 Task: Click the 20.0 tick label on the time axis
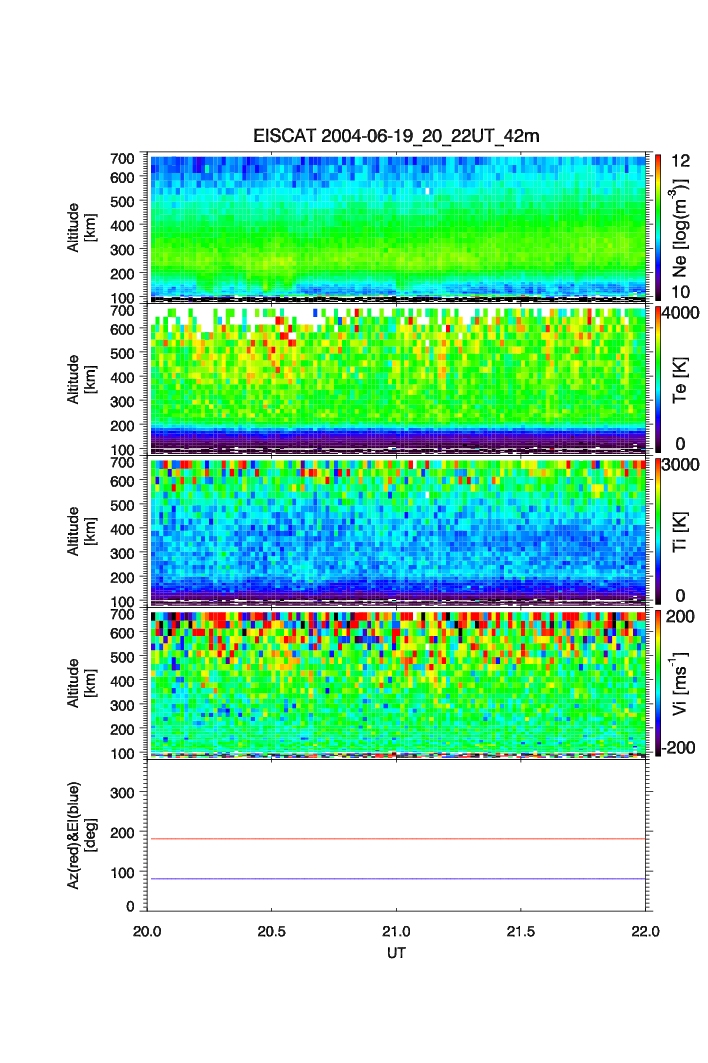tap(148, 931)
